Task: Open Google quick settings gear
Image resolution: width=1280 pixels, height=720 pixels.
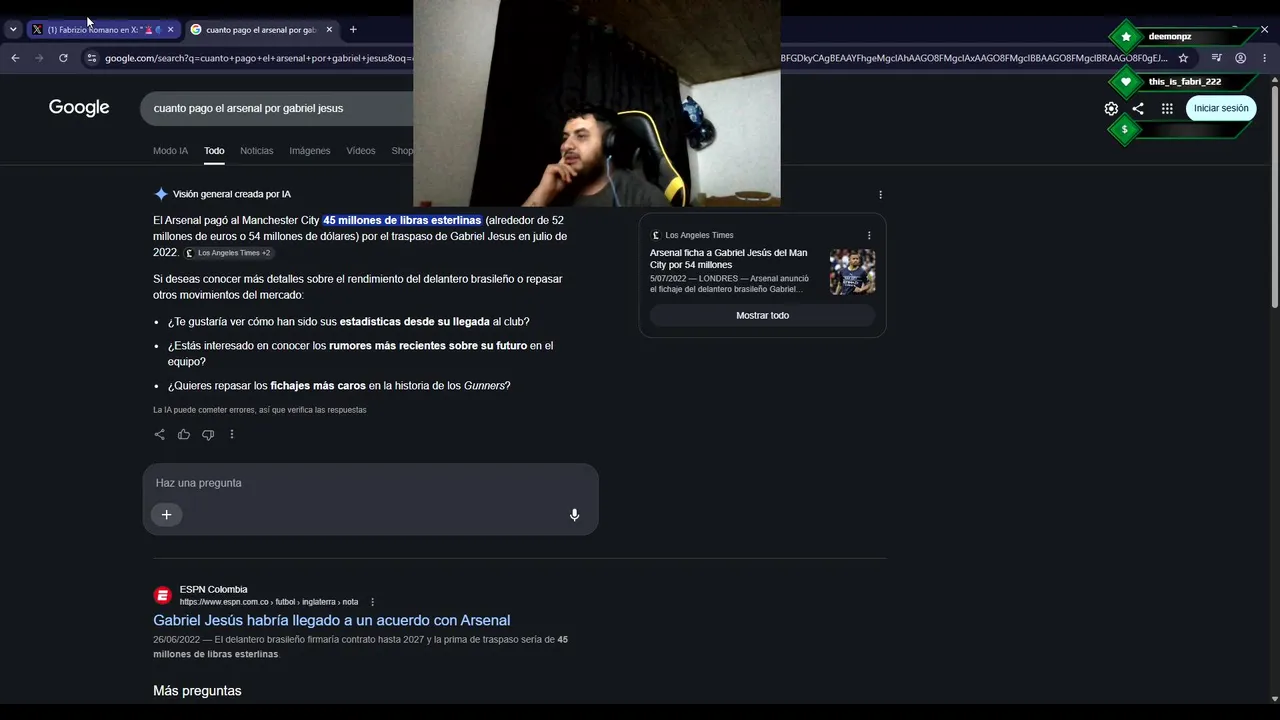Action: tap(1111, 108)
